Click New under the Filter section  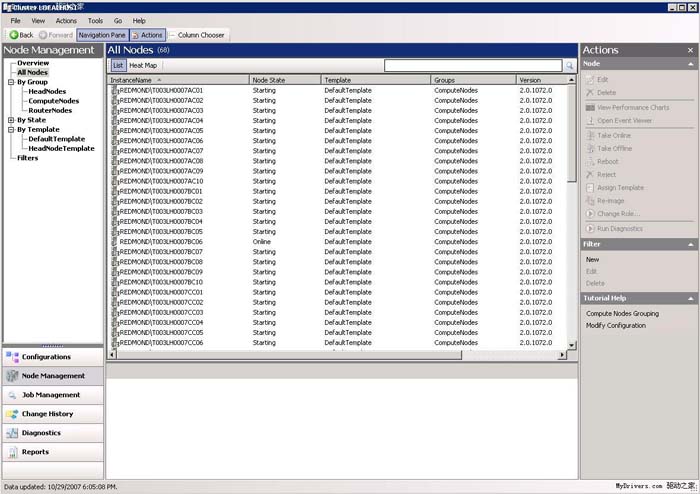tap(593, 260)
